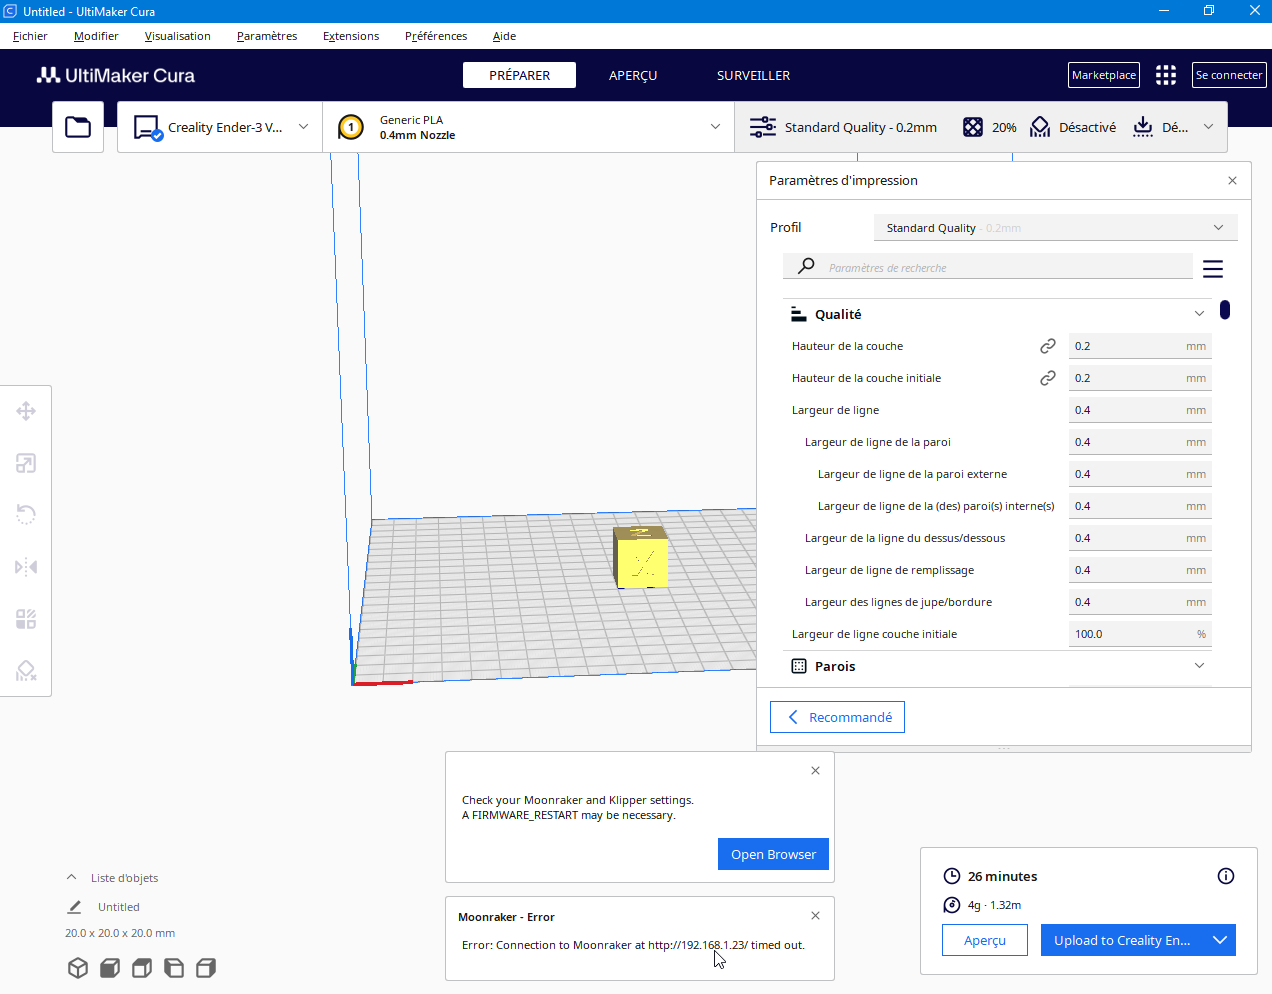This screenshot has height=994, width=1272.
Task: Open the Generic PLA material dropdown
Action: [x=529, y=127]
